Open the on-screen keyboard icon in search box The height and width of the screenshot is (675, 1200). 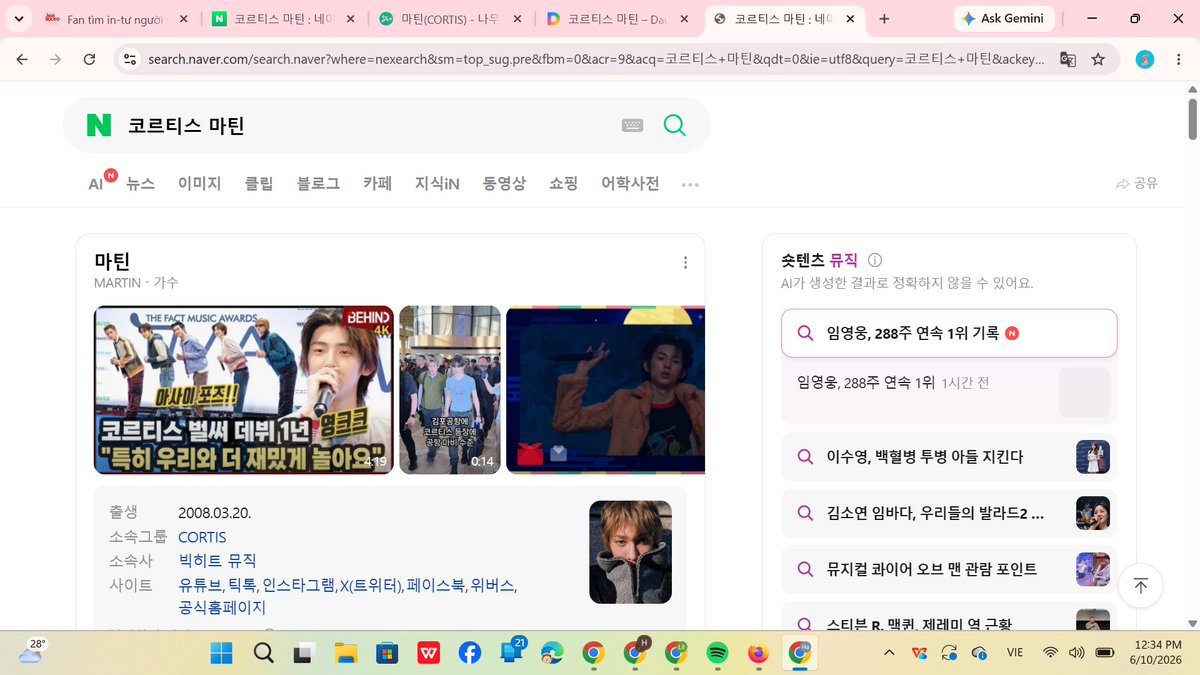point(632,125)
